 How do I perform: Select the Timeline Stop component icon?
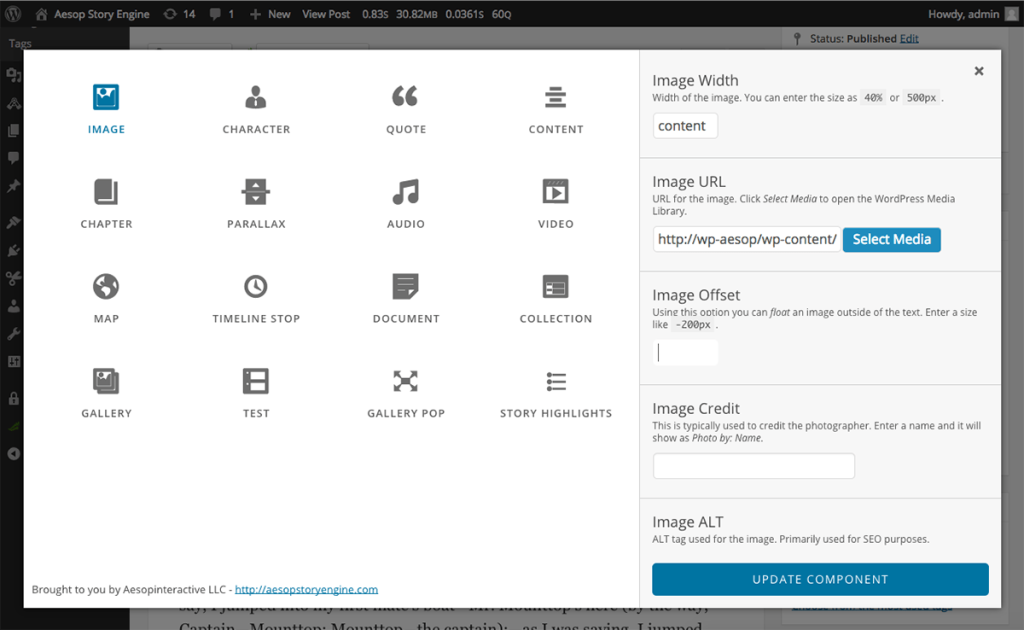click(256, 287)
